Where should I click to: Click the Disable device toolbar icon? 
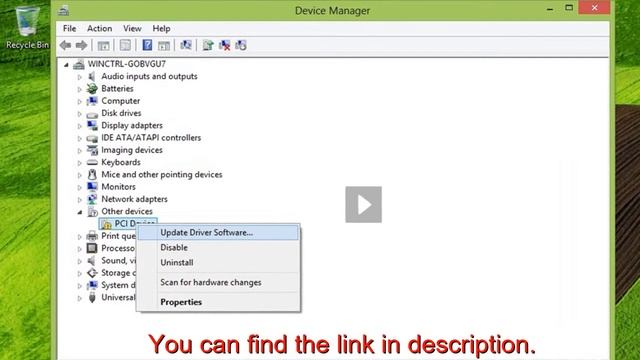241,45
